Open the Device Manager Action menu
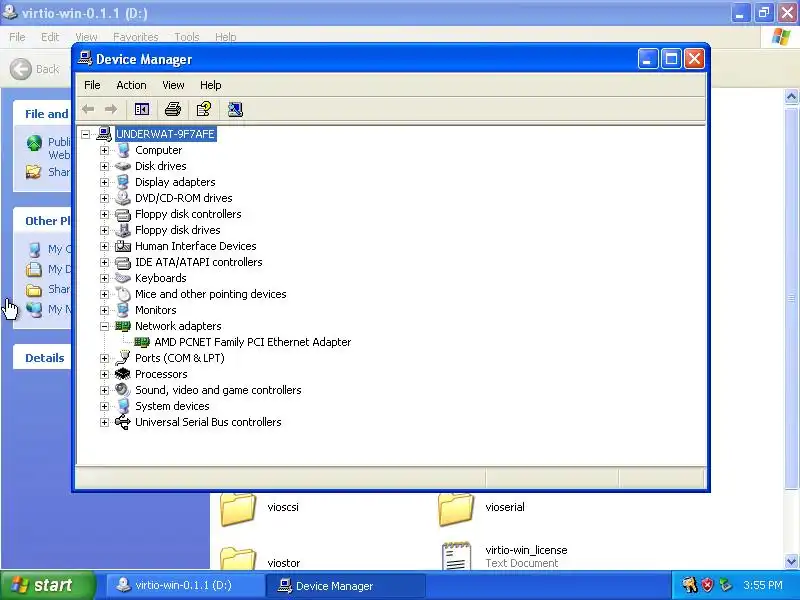 click(x=131, y=85)
